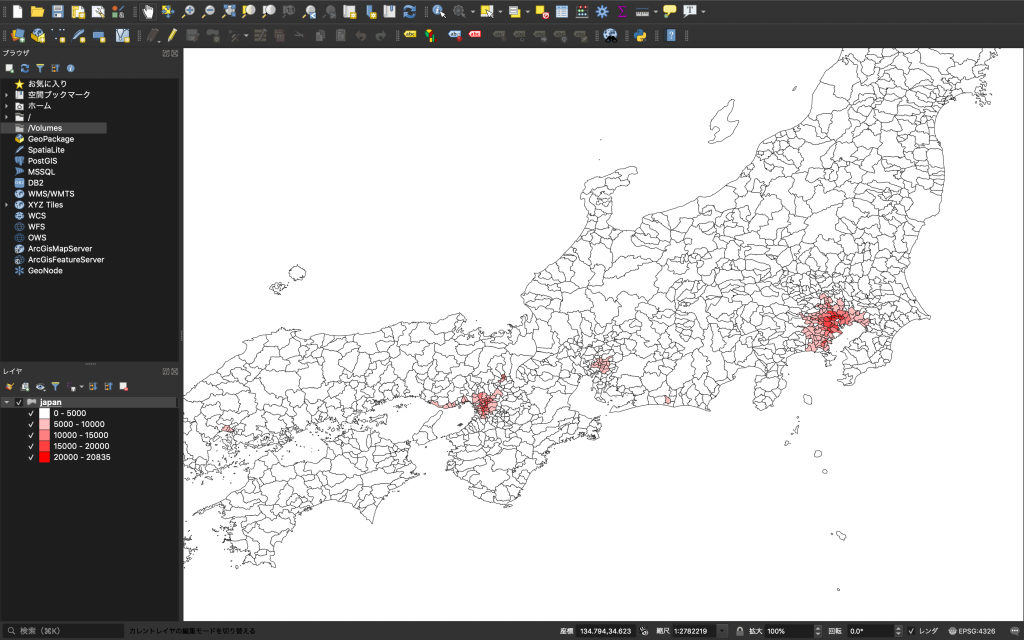This screenshot has height=640, width=1024.
Task: Select the Measure Line ruler tool
Action: [x=642, y=11]
